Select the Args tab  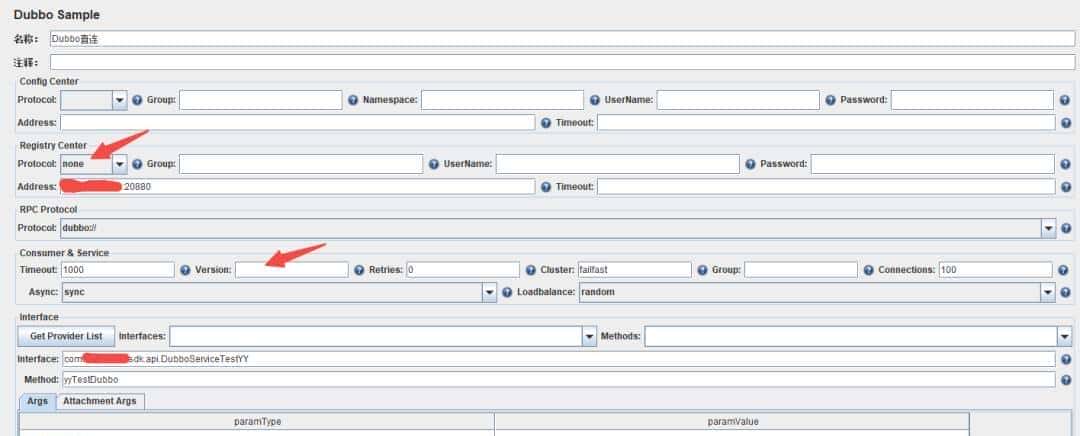(38, 401)
